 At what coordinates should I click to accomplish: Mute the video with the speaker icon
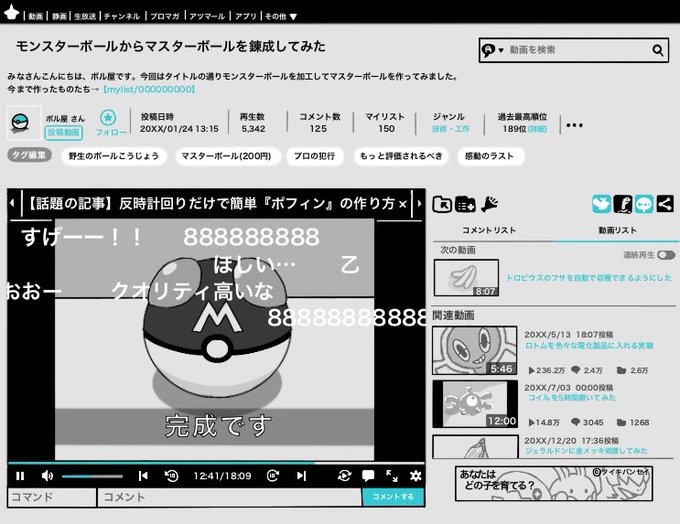(x=47, y=476)
